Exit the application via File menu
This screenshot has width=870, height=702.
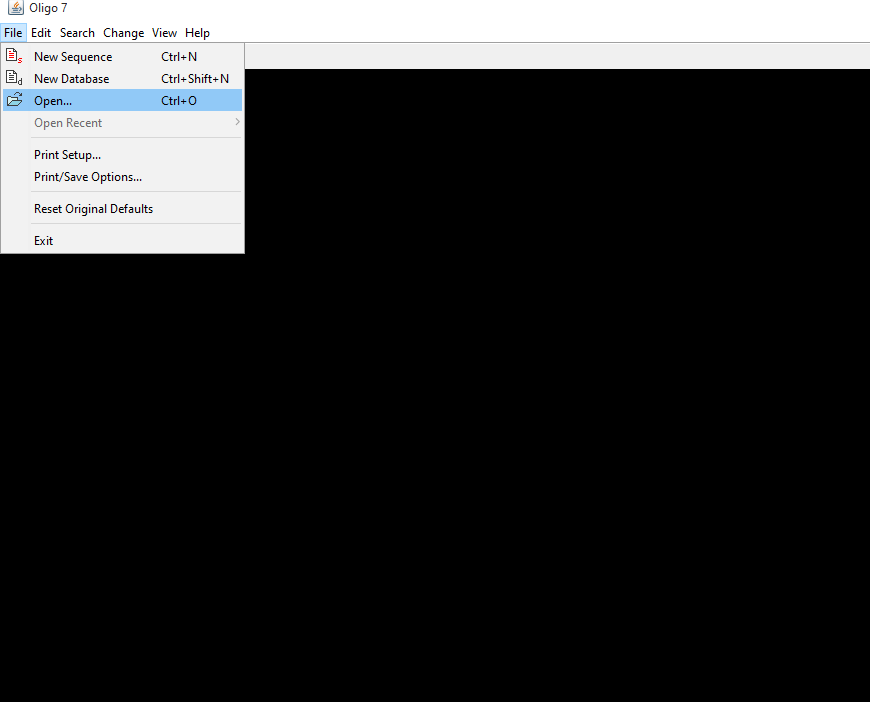pyautogui.click(x=43, y=241)
